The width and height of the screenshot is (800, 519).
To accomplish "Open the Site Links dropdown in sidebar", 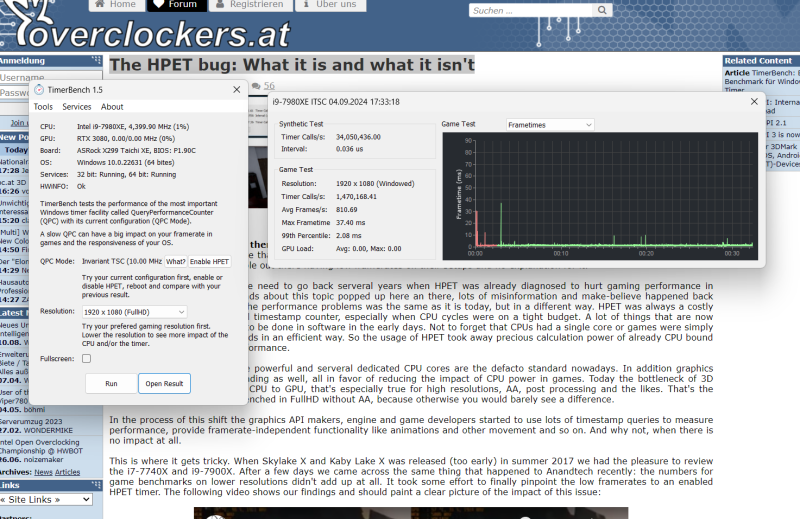I will click(46, 500).
